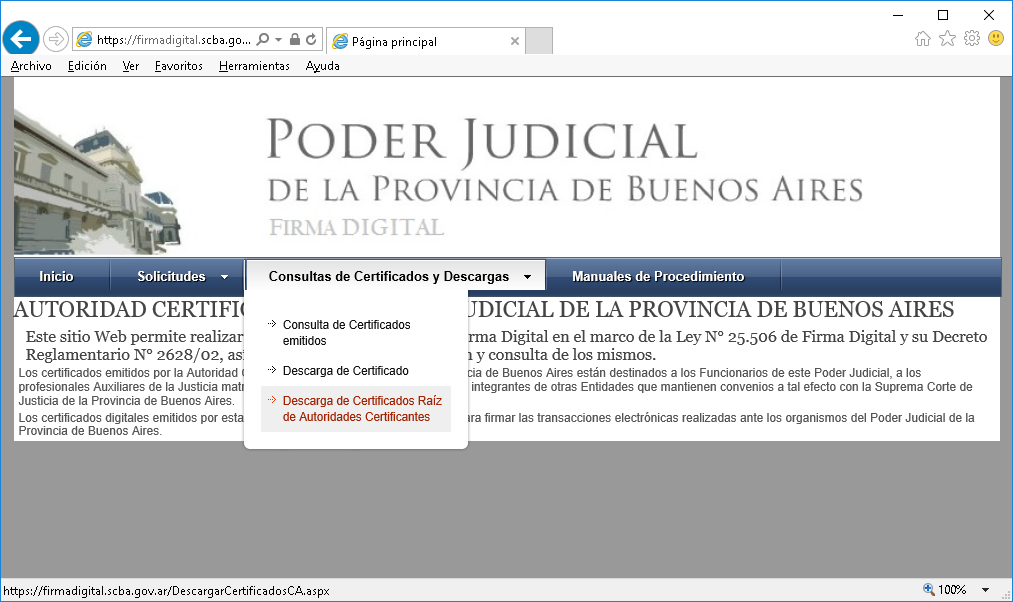Open Favorites with the star icon
Screen dimensions: 1013x602
pos(947,38)
